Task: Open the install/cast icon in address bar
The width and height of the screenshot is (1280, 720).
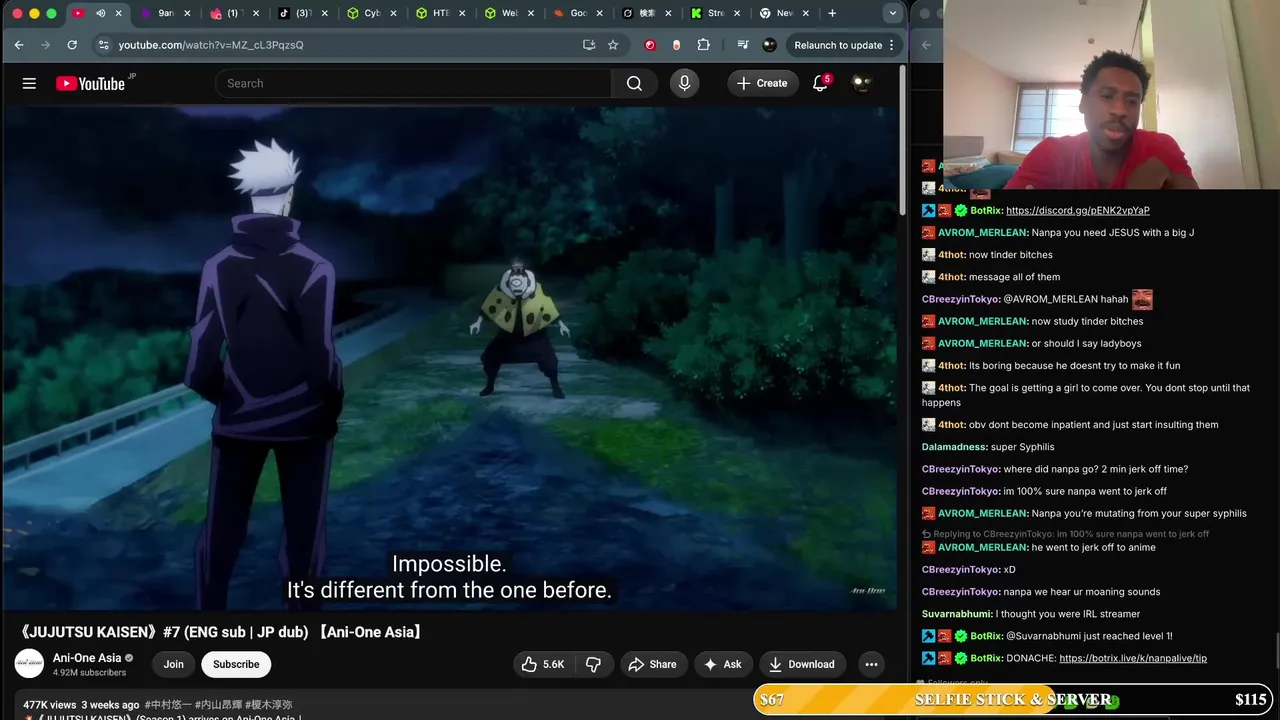Action: (589, 45)
